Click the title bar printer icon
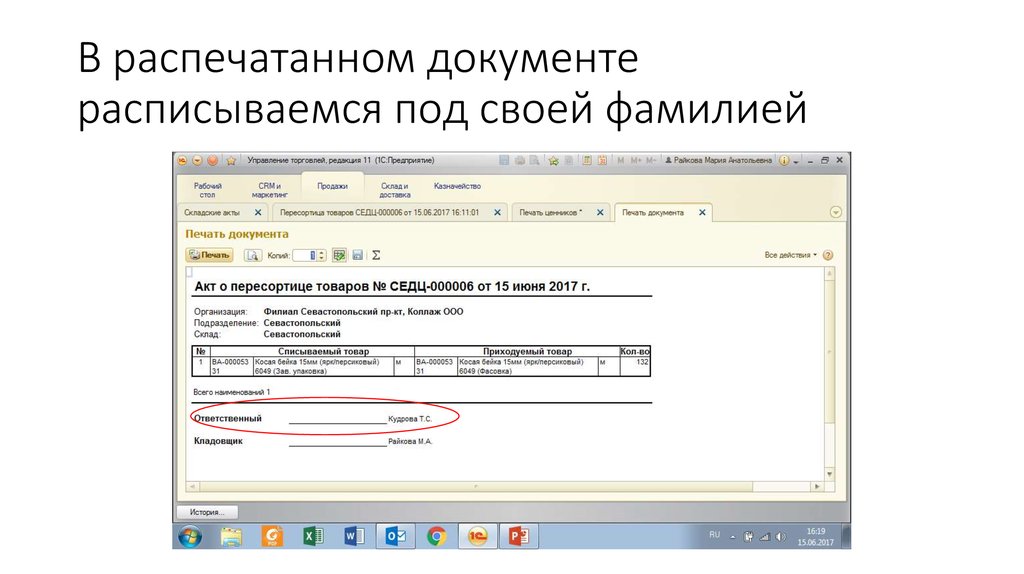The image size is (1024, 574). coord(520,161)
